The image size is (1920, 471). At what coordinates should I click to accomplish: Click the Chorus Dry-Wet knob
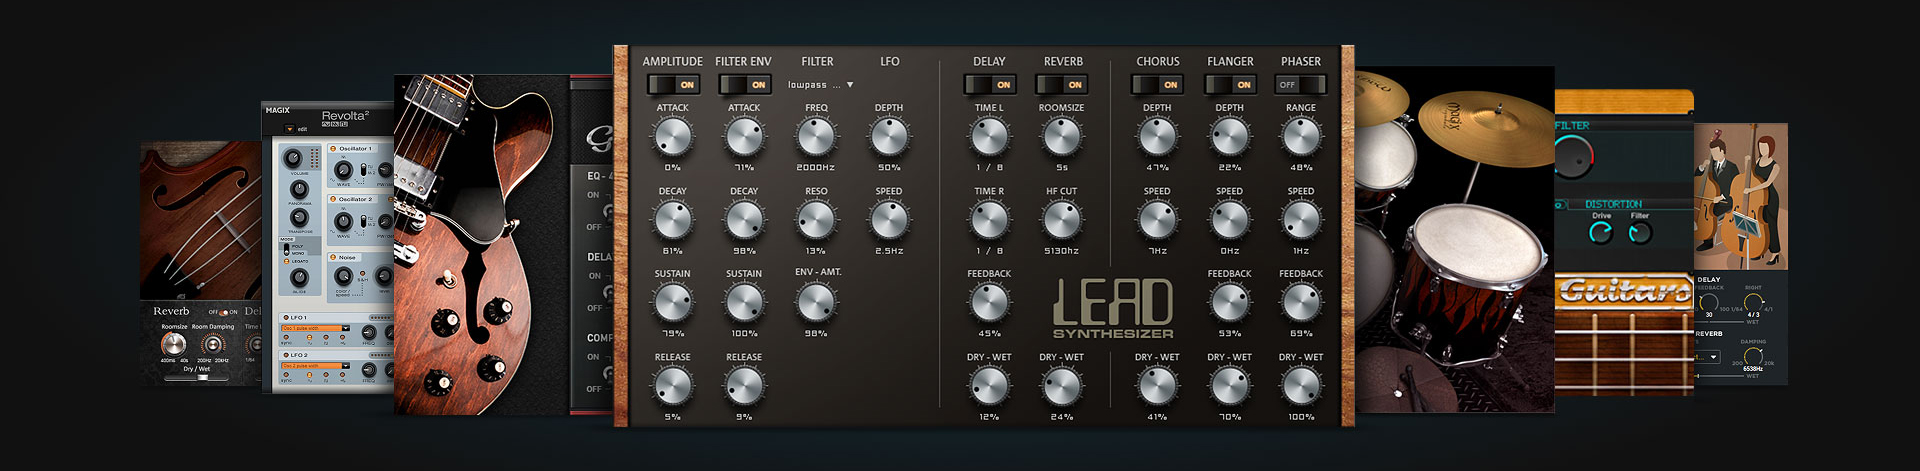pos(1157,386)
